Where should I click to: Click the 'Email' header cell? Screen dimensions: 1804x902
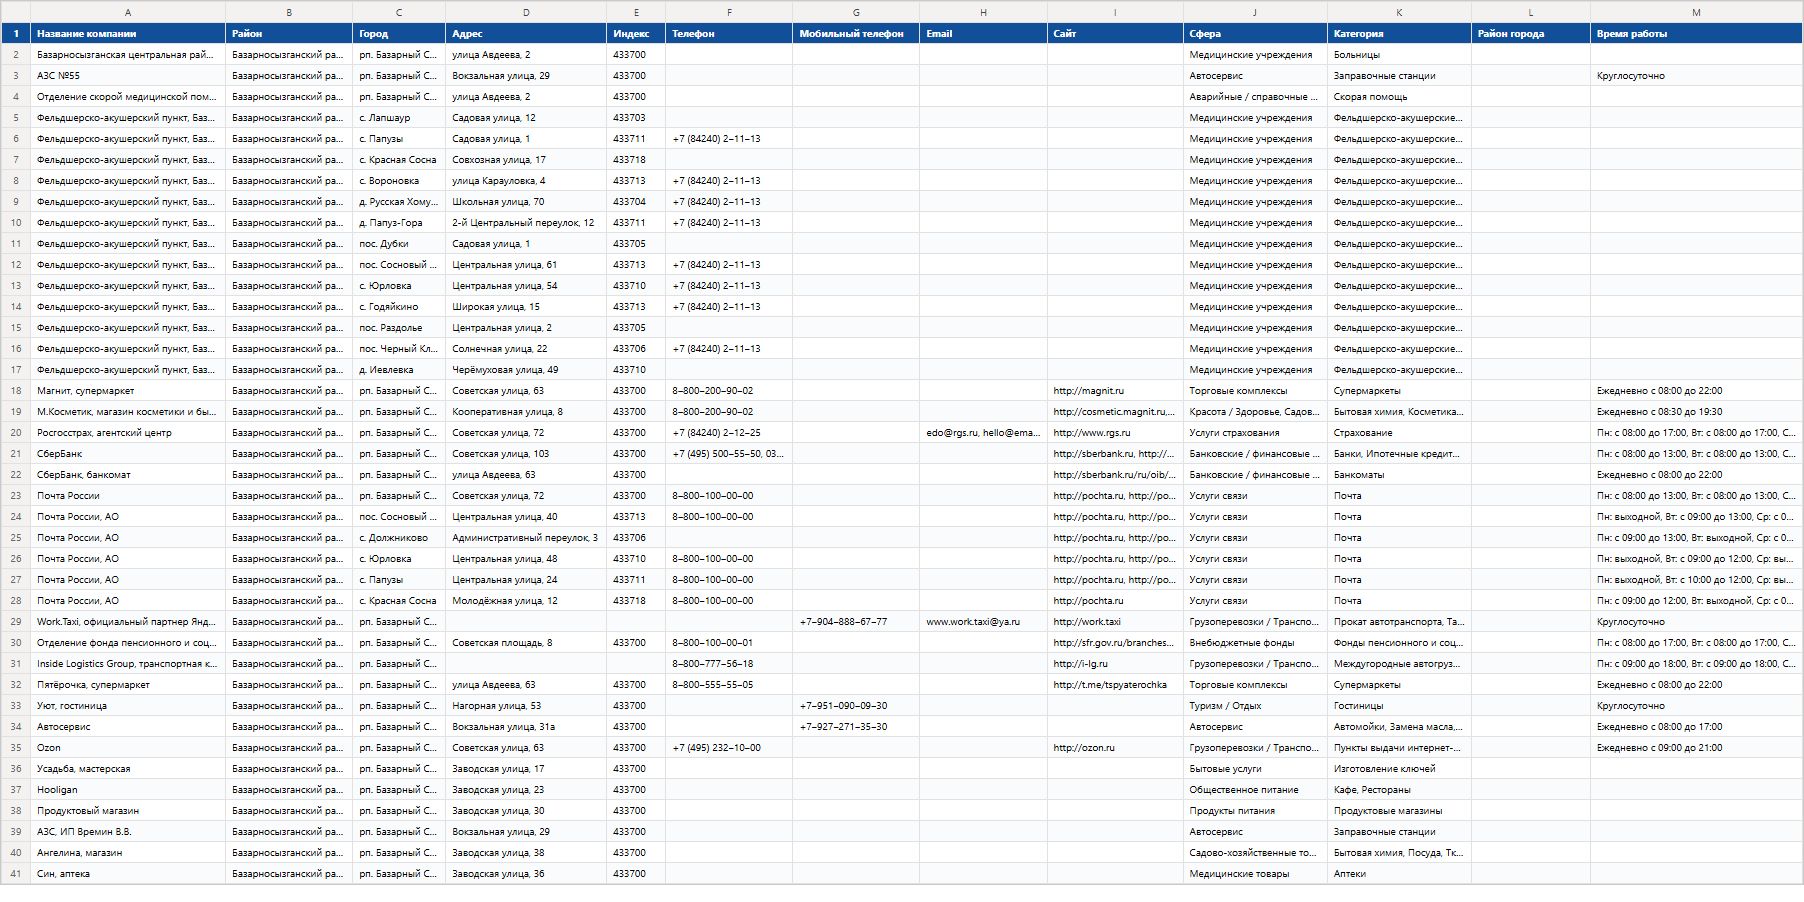pyautogui.click(x=983, y=34)
